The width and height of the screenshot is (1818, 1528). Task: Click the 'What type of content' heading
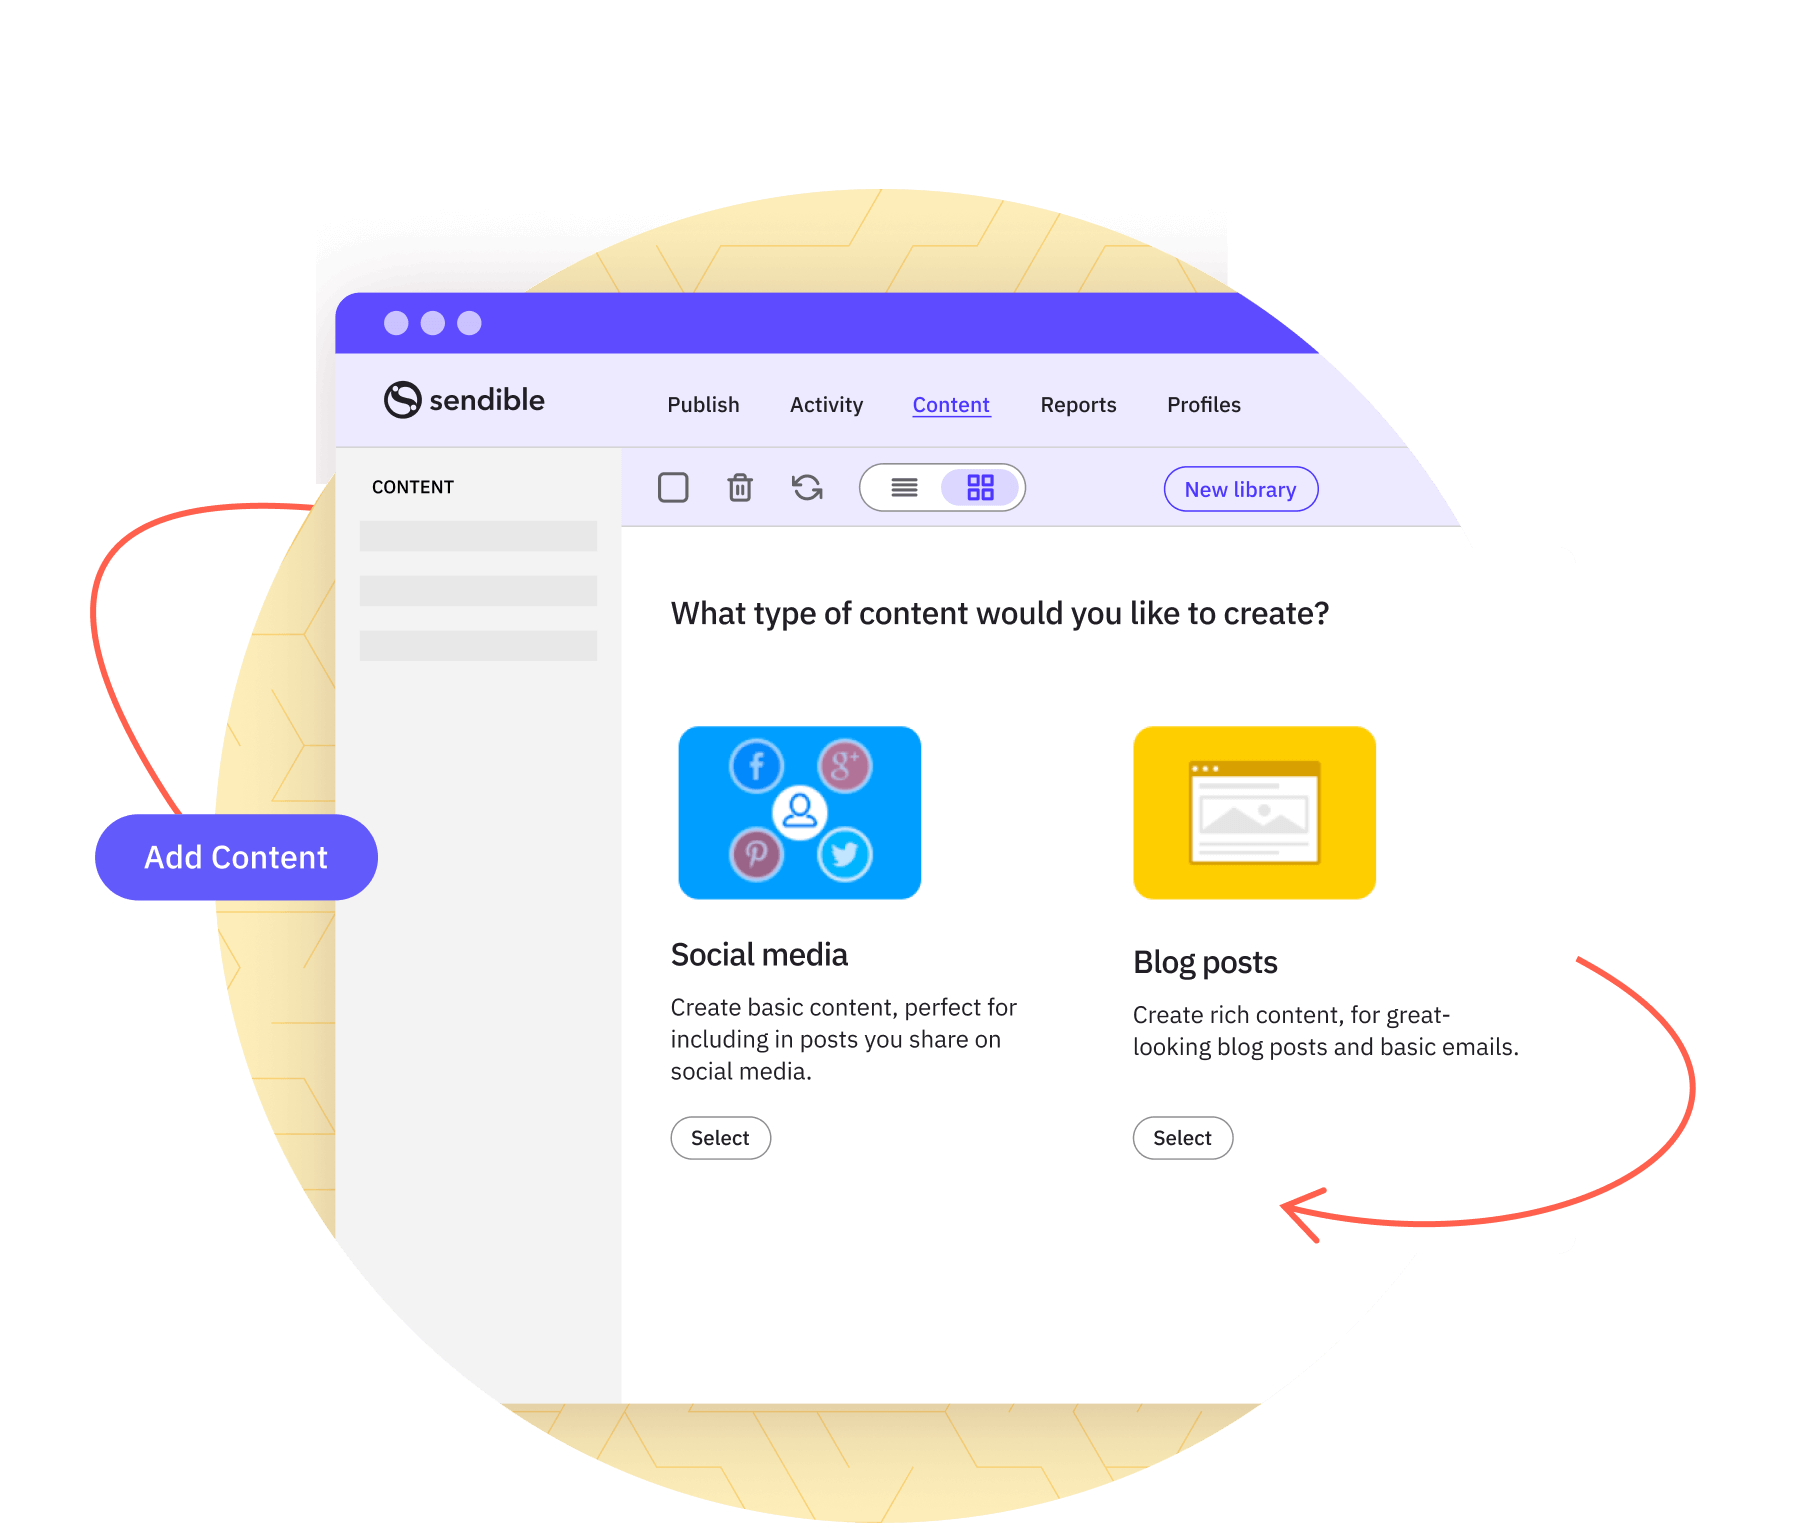1000,613
